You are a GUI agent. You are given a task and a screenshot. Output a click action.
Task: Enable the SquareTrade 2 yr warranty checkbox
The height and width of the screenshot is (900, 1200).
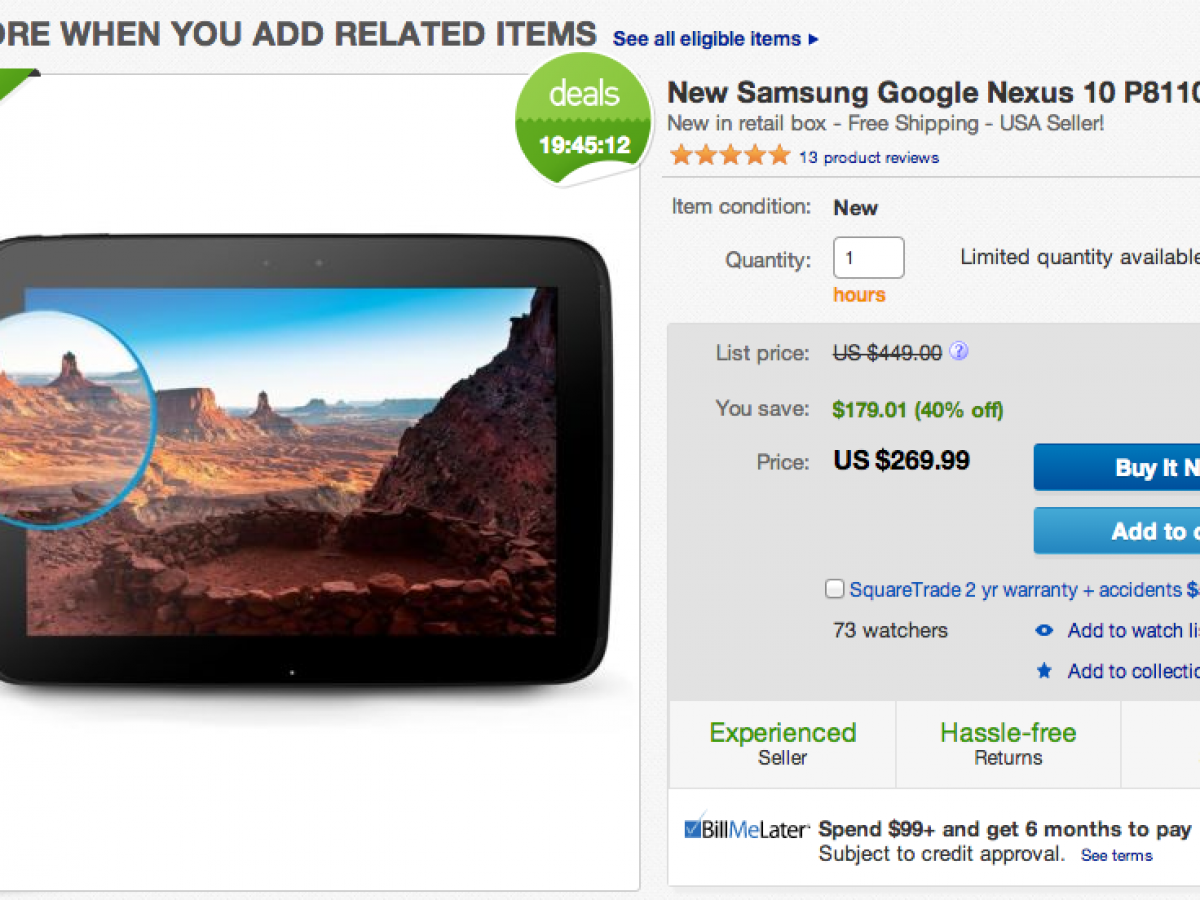pyautogui.click(x=835, y=589)
